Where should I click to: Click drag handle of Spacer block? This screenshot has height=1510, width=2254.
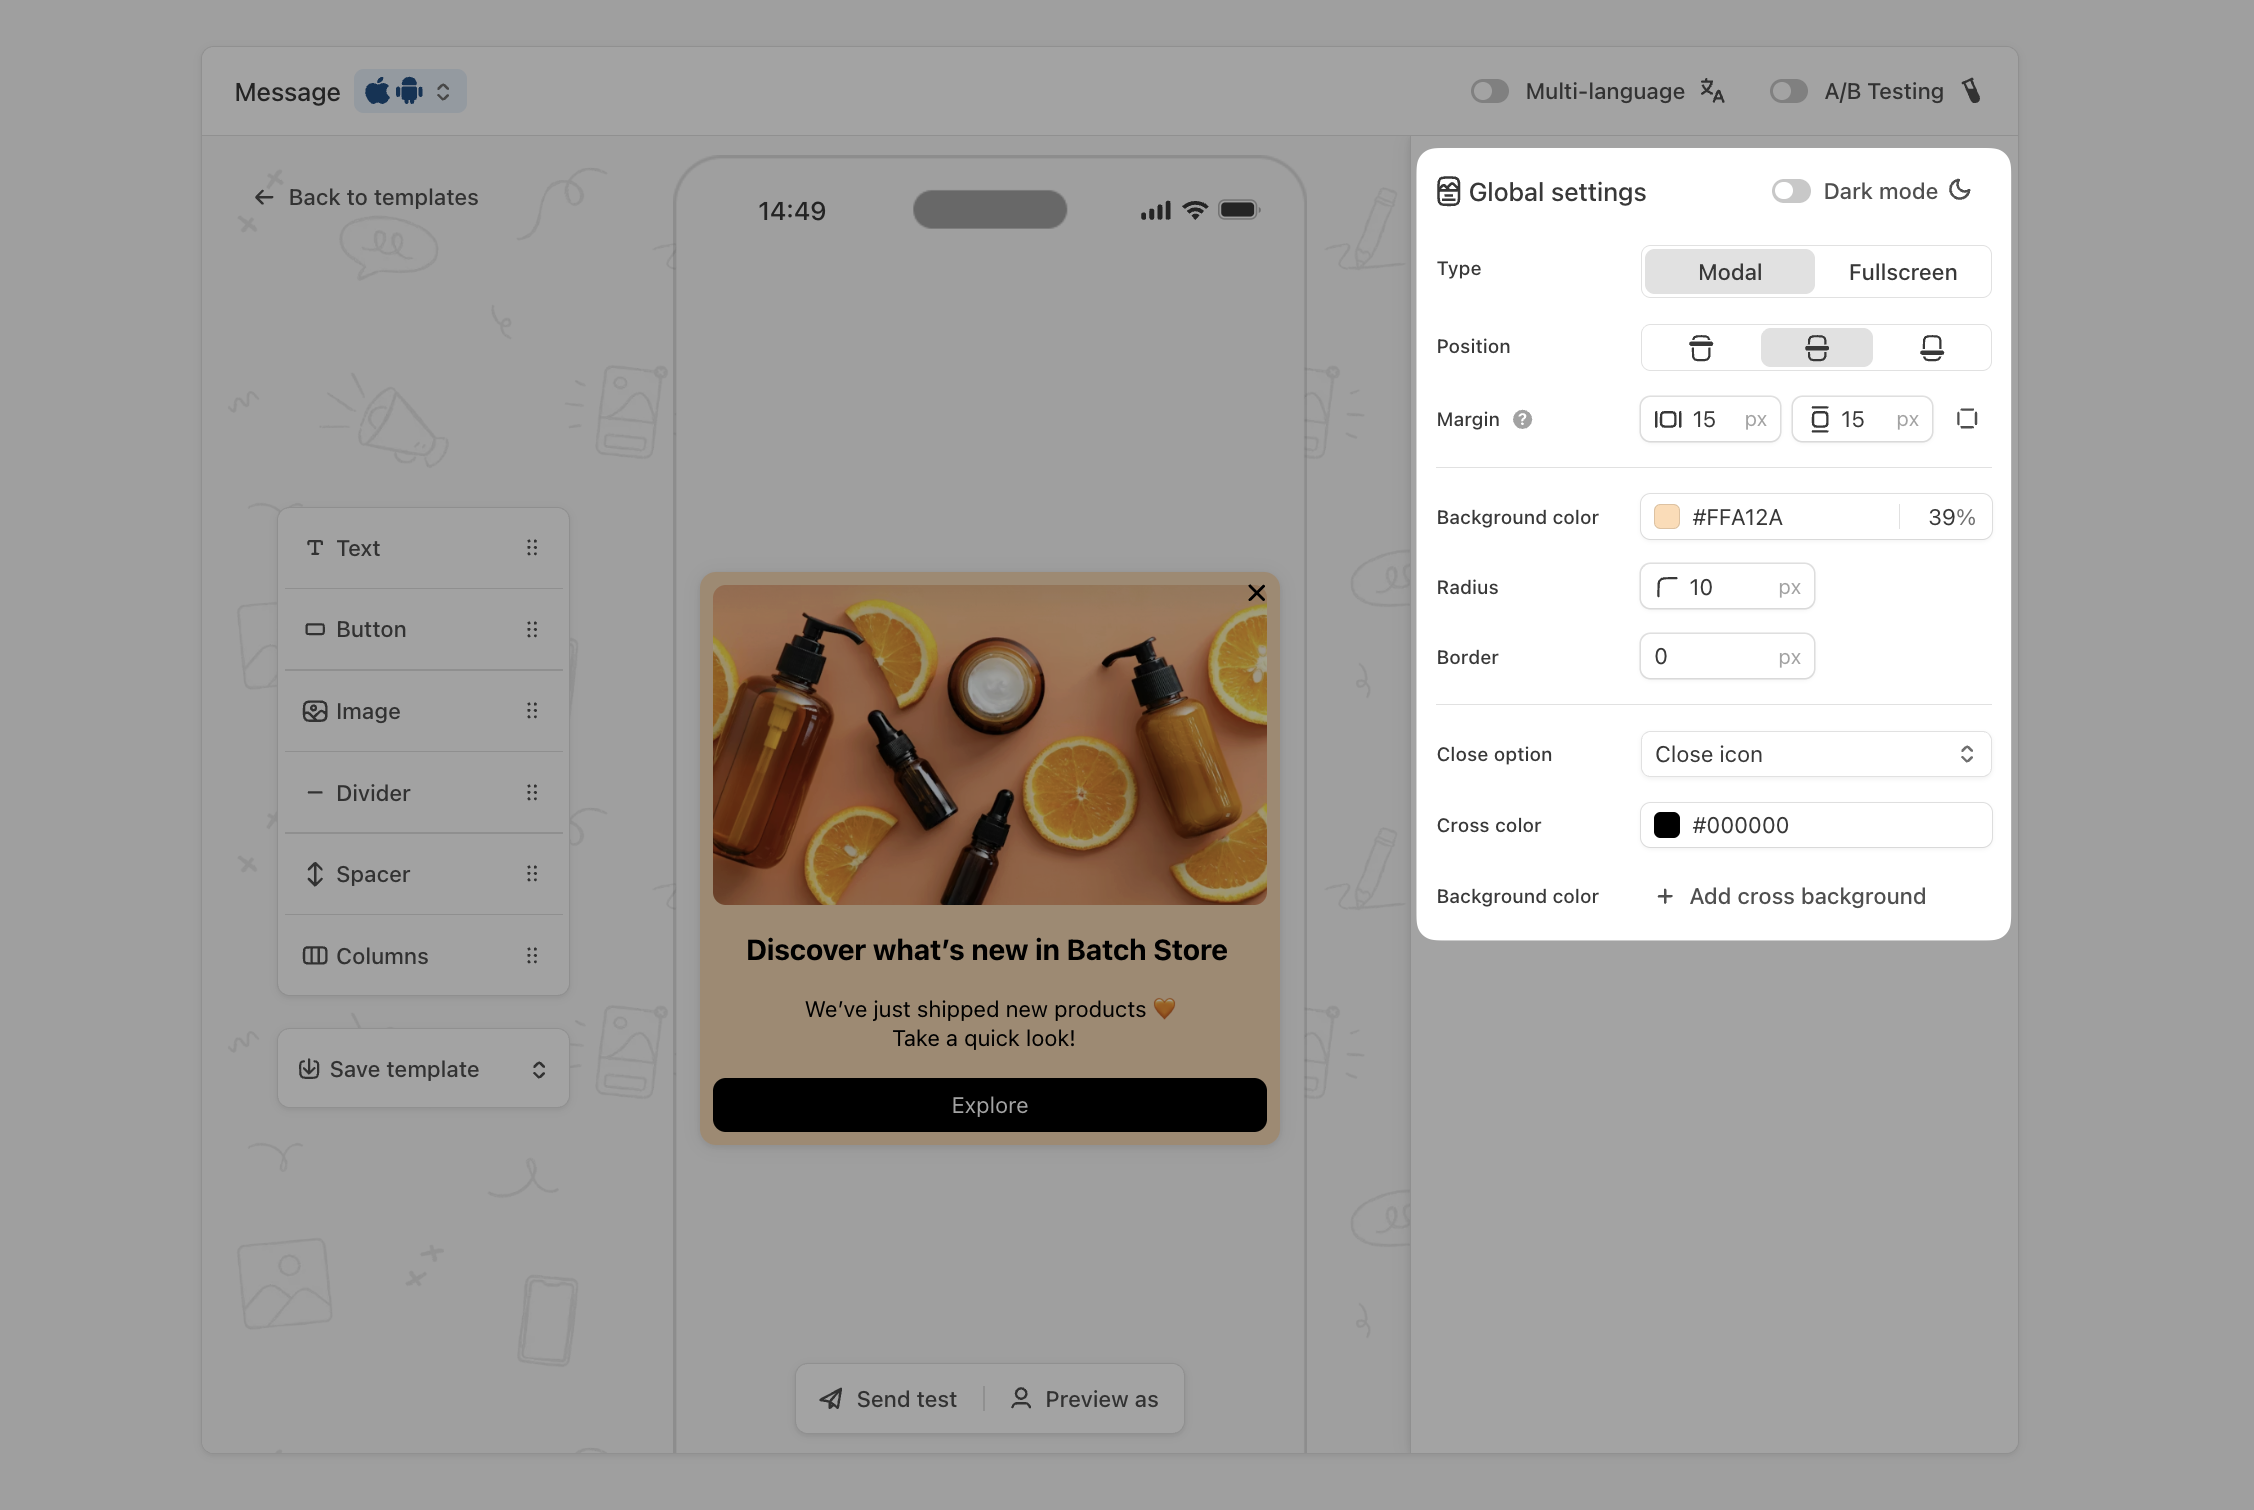tap(532, 874)
